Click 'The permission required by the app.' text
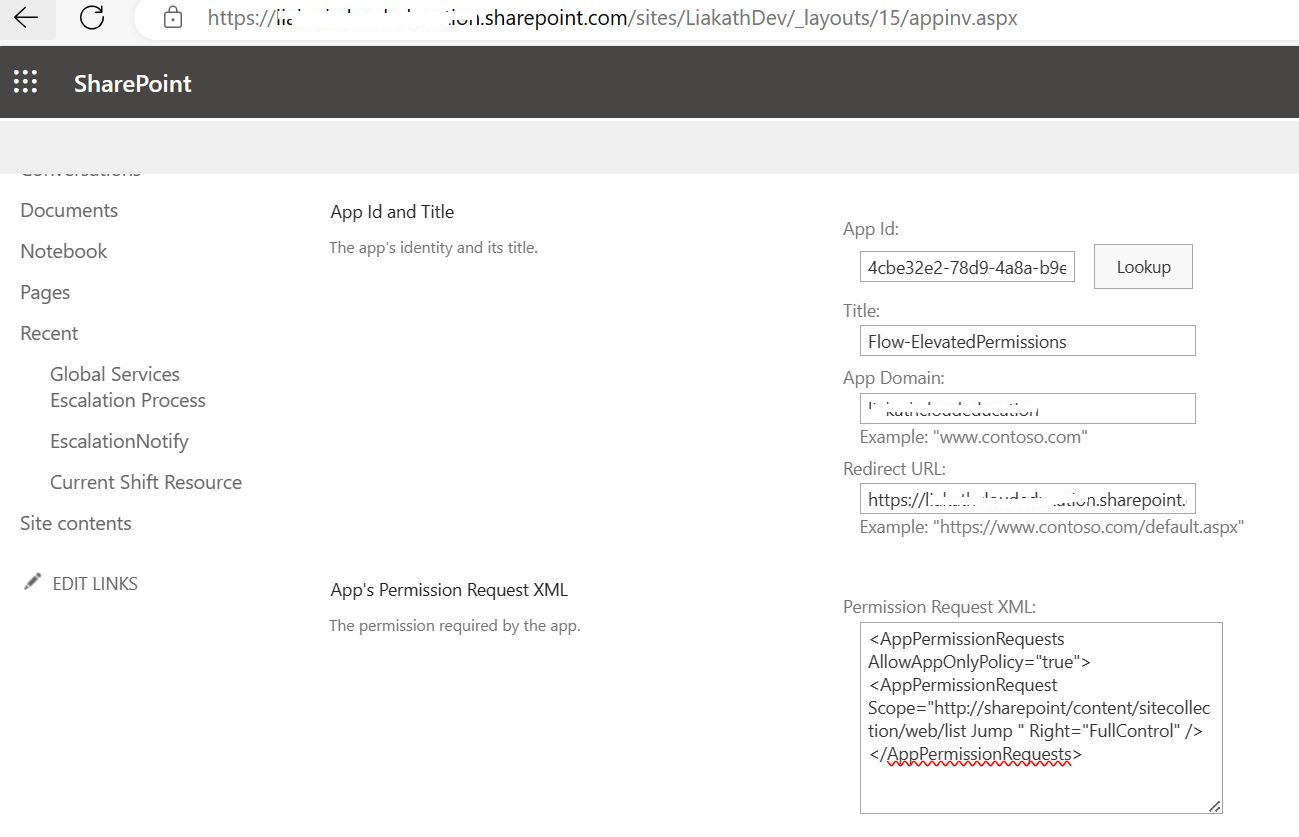The height and width of the screenshot is (837, 1299). point(455,626)
